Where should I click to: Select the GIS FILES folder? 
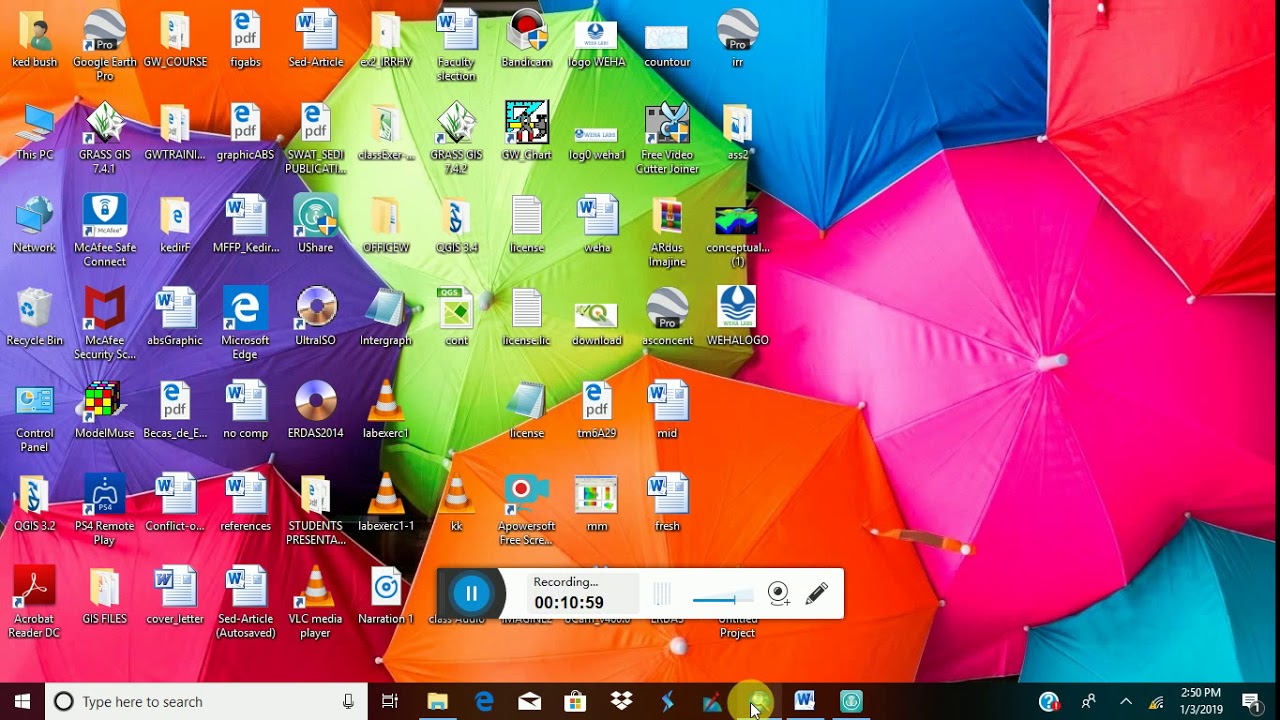click(x=105, y=596)
